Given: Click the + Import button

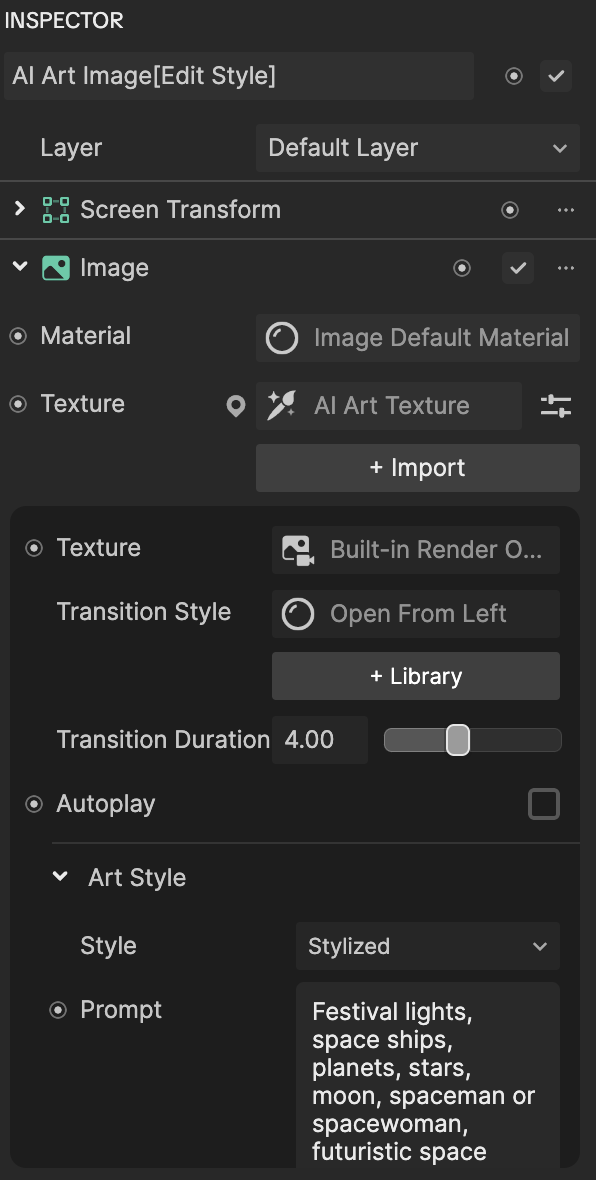Looking at the screenshot, I should point(418,468).
